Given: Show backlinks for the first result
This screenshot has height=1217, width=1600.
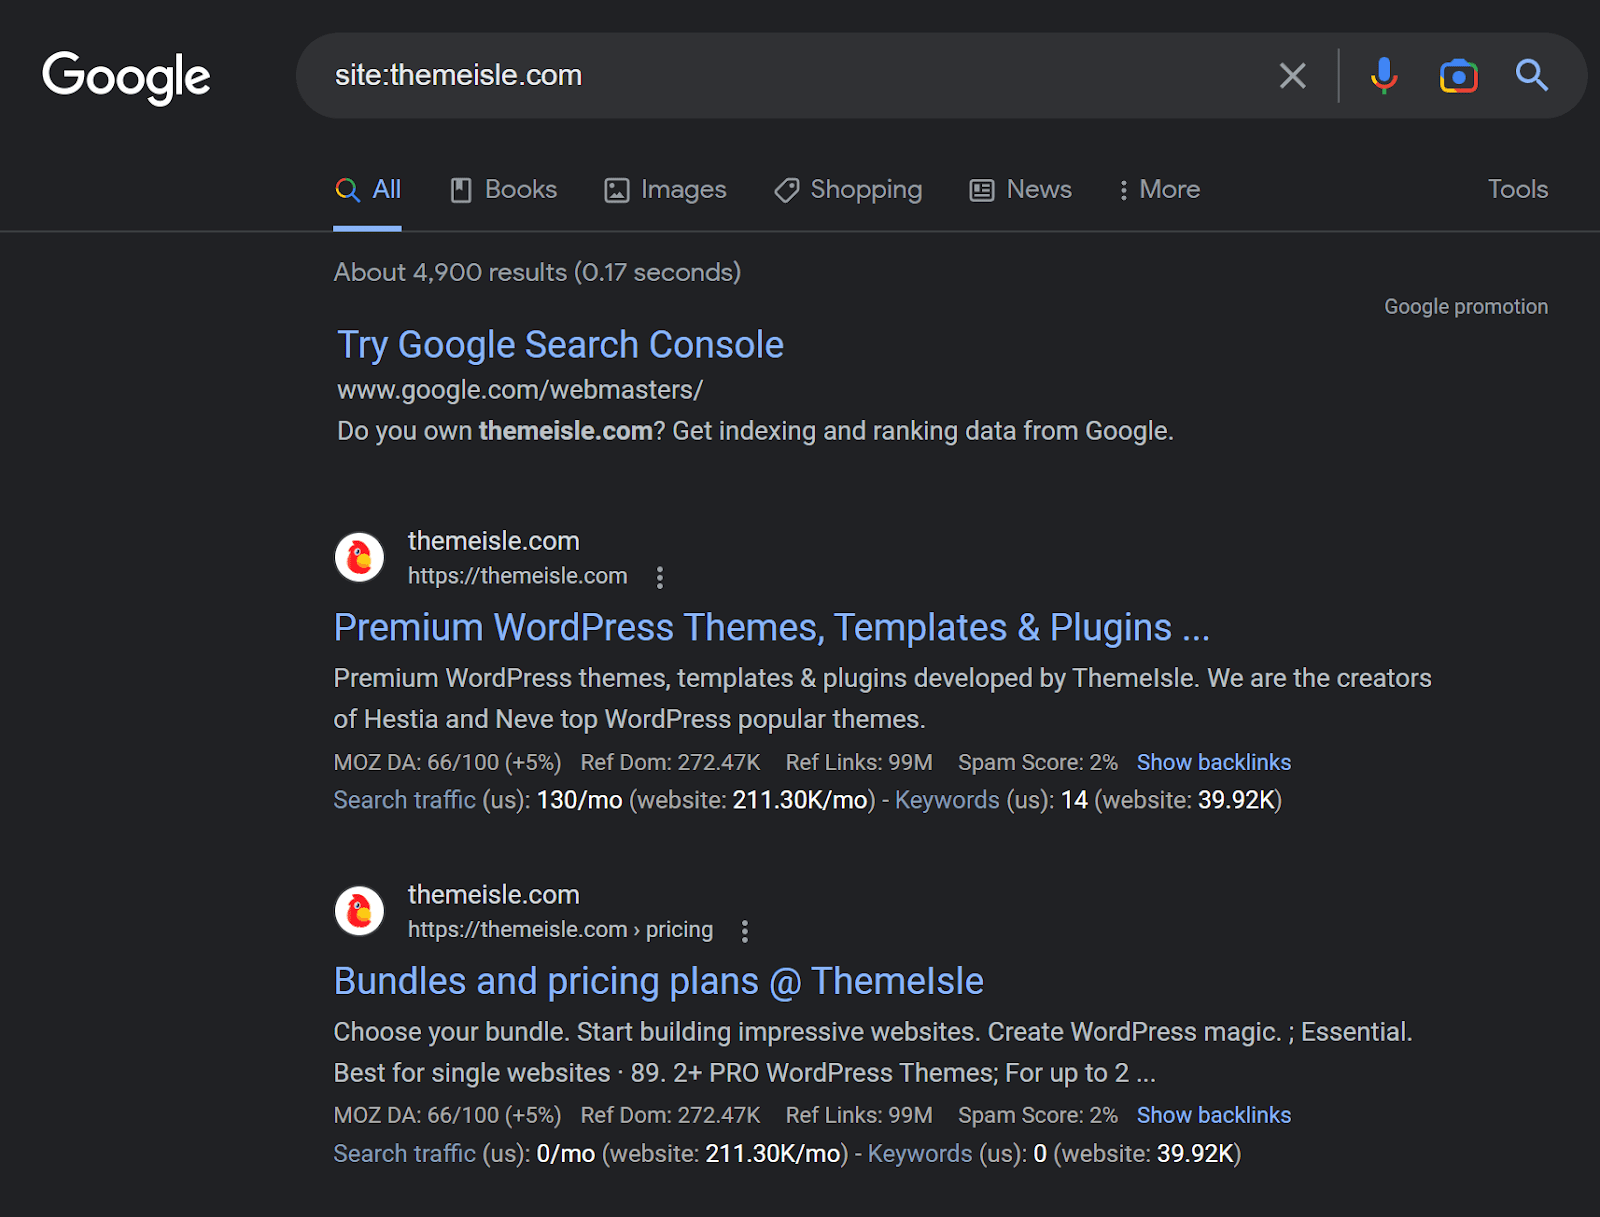Looking at the screenshot, I should click(x=1213, y=762).
